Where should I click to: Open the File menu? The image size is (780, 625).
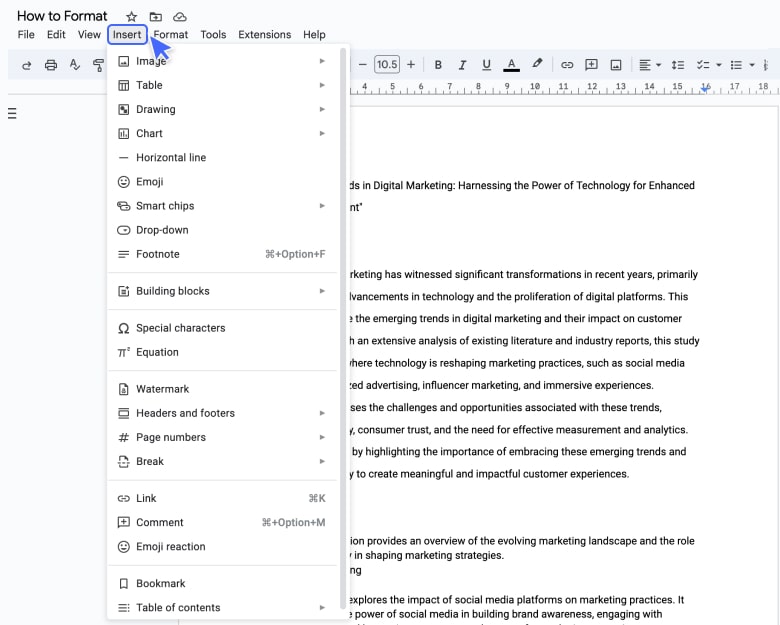click(x=26, y=35)
